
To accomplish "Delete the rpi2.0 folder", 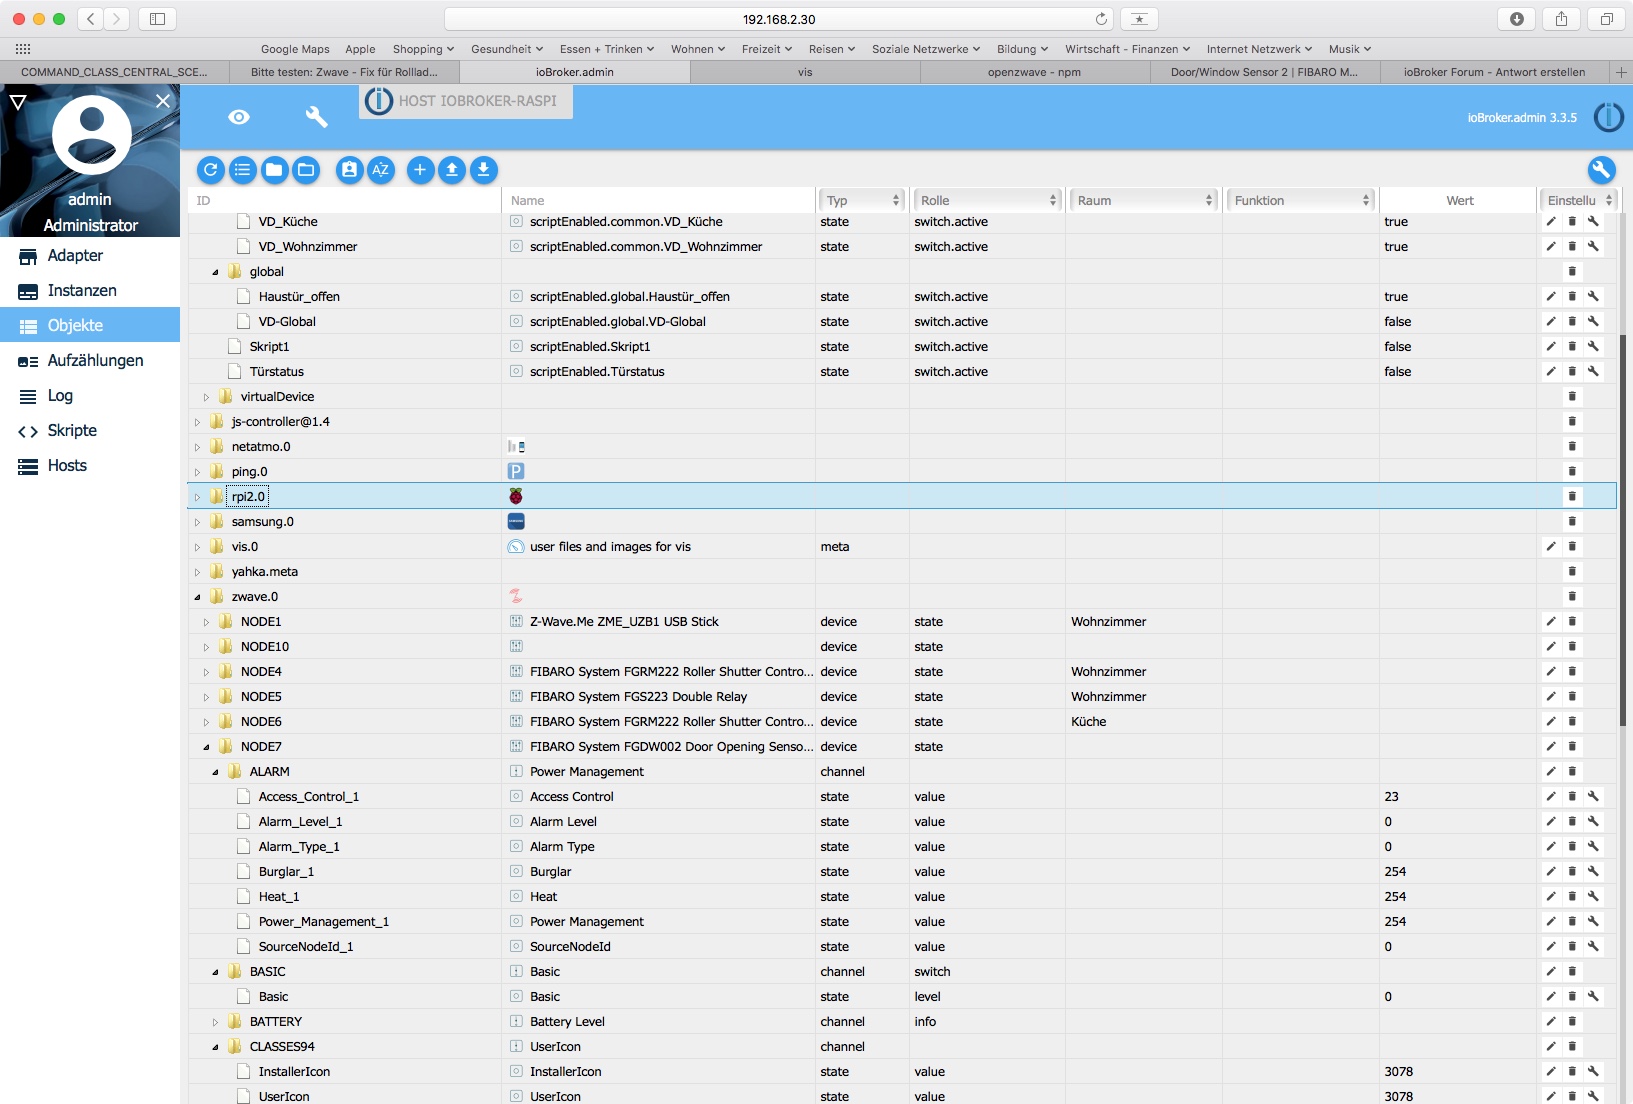I will click(1572, 497).
